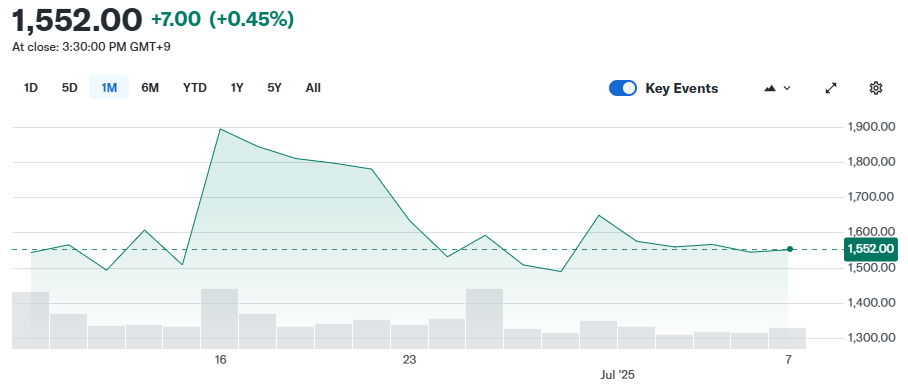
Task: Switch chart to 1Y range
Action: point(237,88)
